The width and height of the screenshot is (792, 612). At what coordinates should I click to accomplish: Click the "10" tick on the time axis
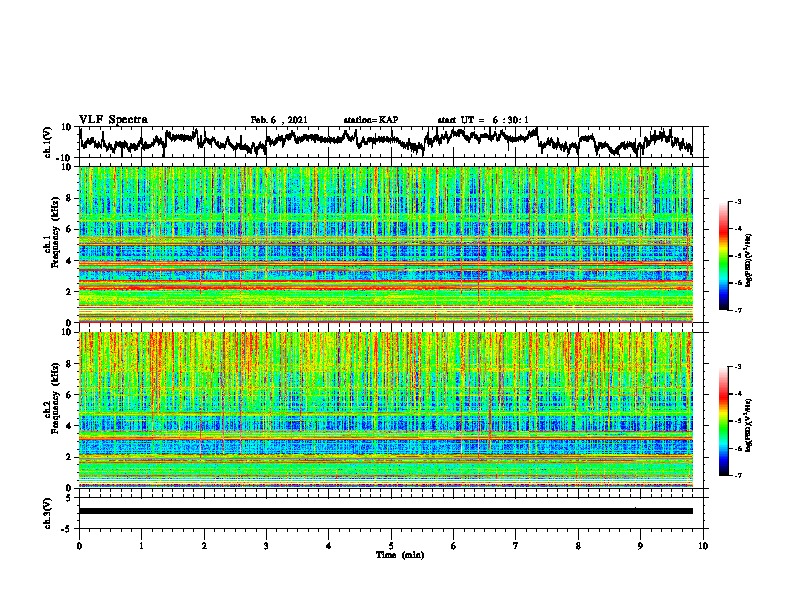coord(703,546)
